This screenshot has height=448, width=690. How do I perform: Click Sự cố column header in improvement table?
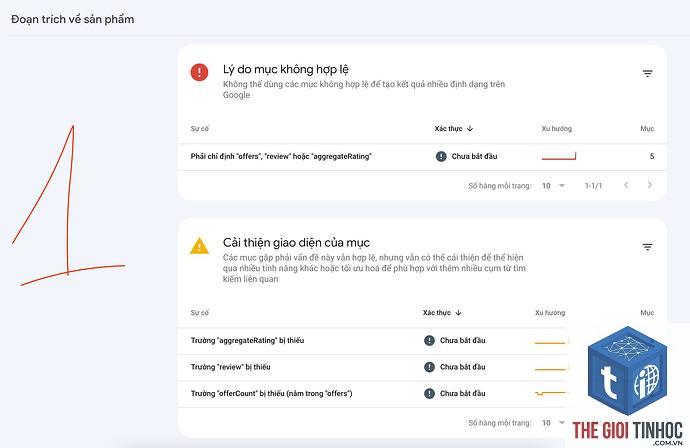pos(199,312)
